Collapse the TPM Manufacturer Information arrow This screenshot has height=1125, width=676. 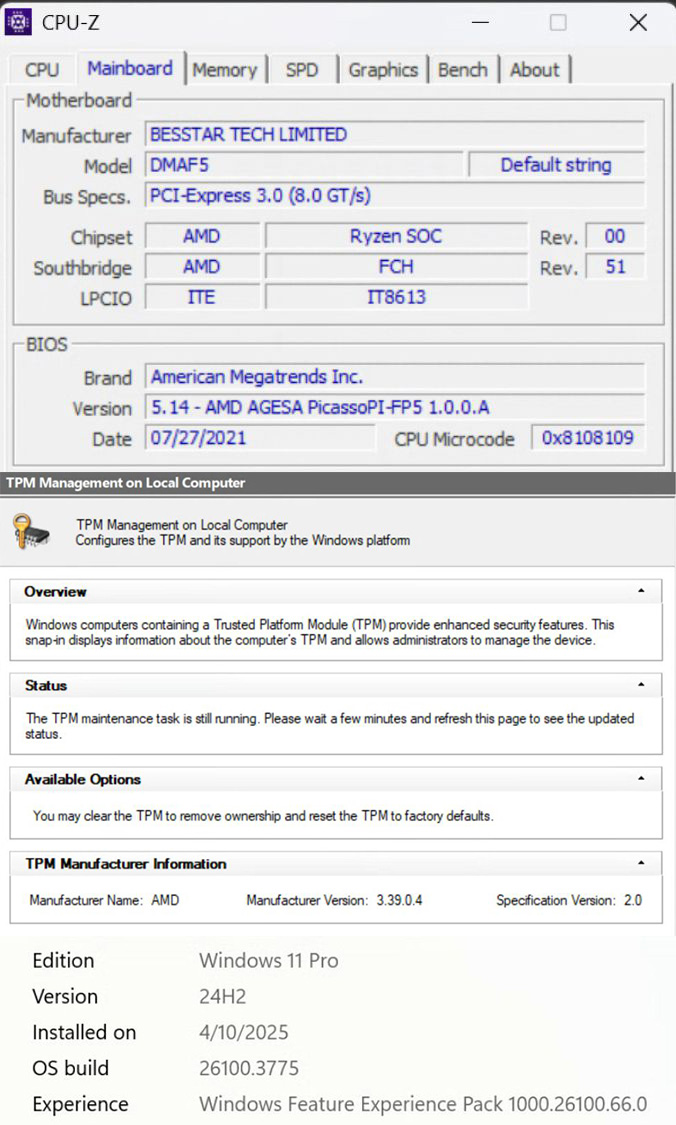641,863
